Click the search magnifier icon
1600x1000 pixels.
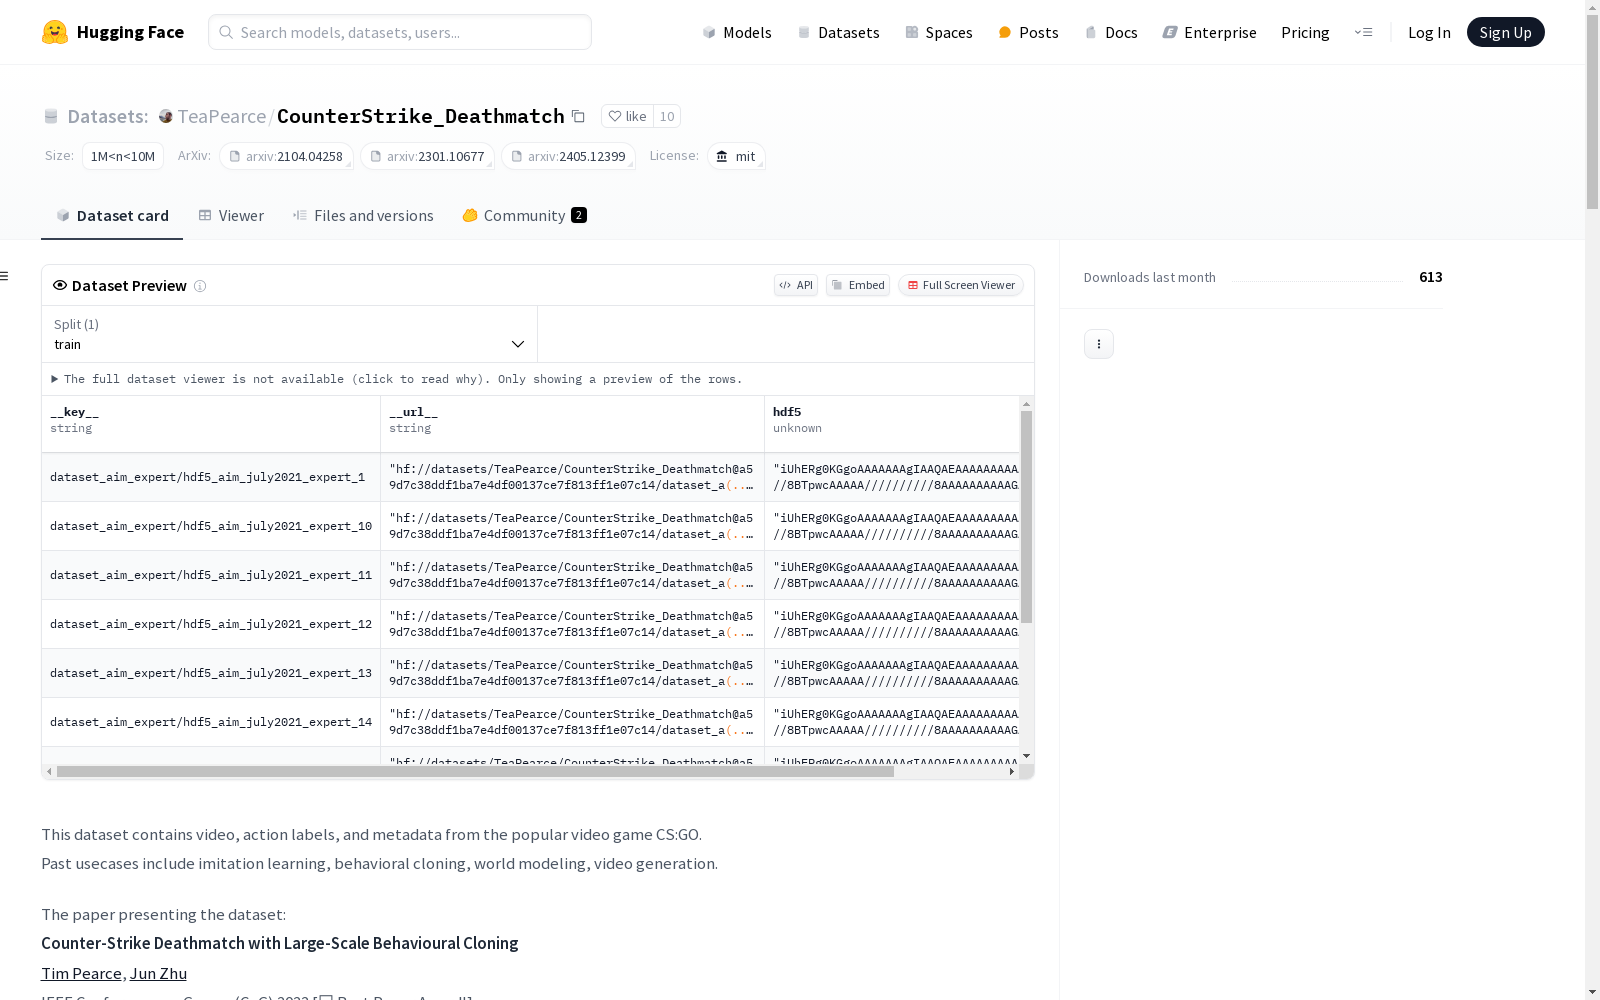(226, 32)
